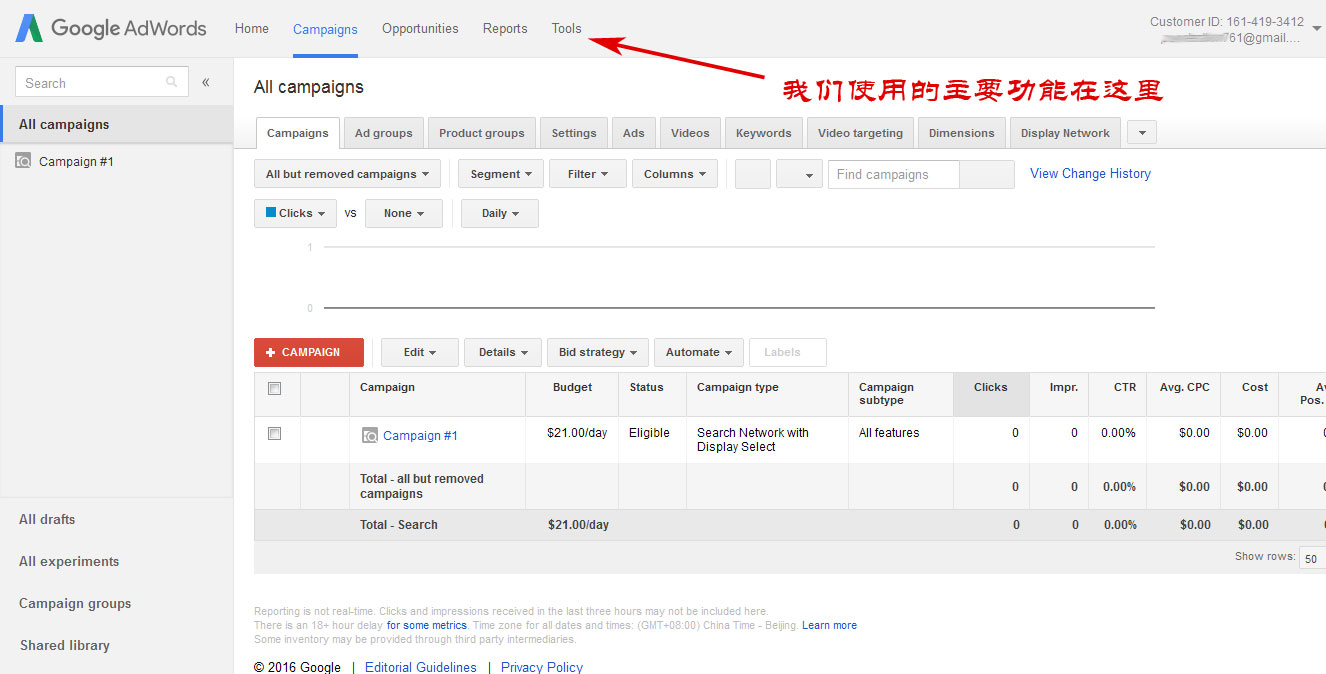Open the Filter dropdown

coord(588,174)
